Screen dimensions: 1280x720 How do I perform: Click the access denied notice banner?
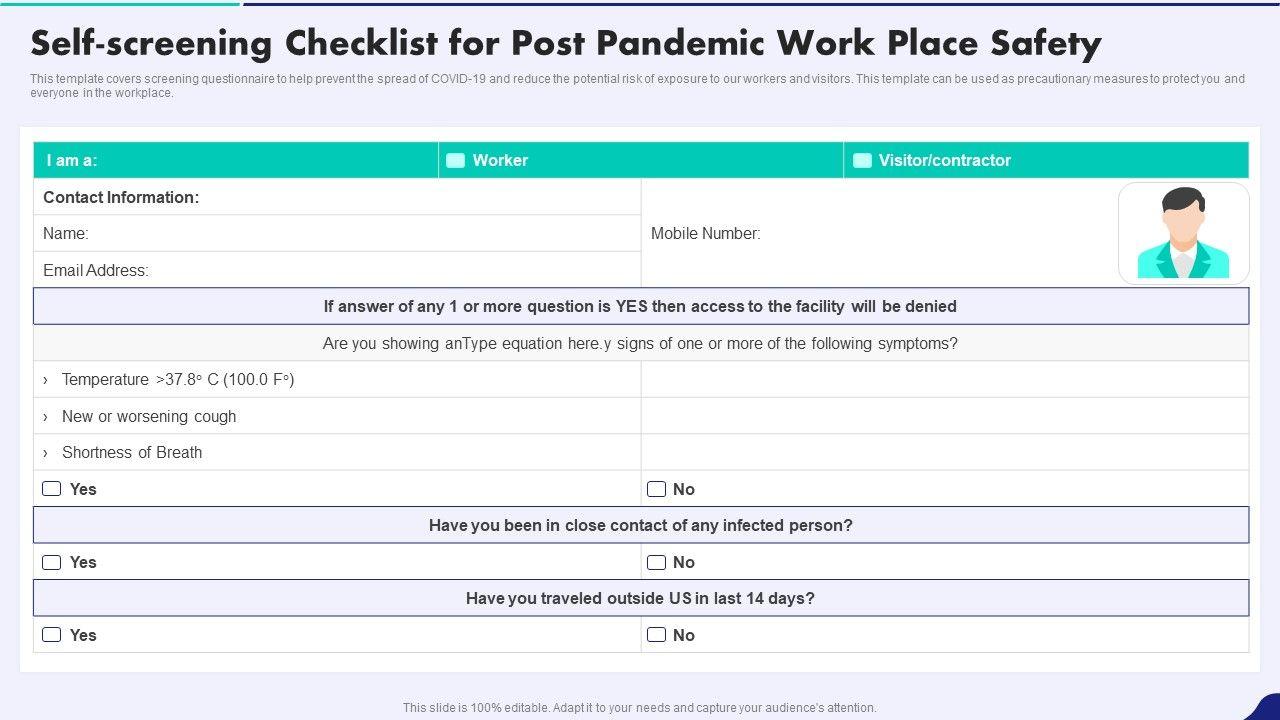coord(640,307)
